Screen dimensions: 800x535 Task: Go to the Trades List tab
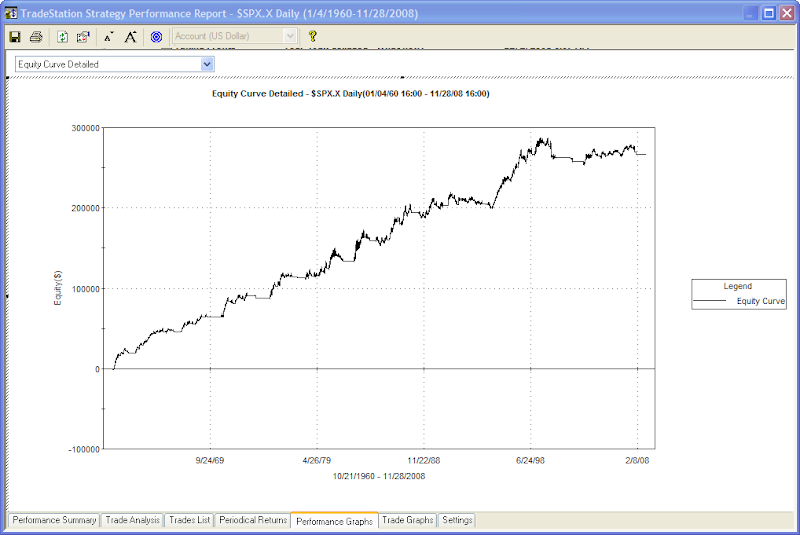189,520
